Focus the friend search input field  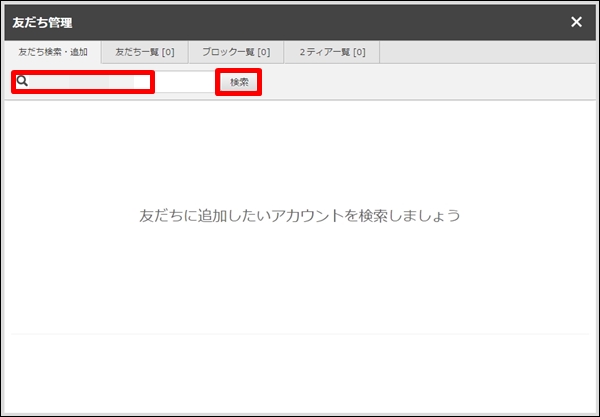click(x=115, y=81)
